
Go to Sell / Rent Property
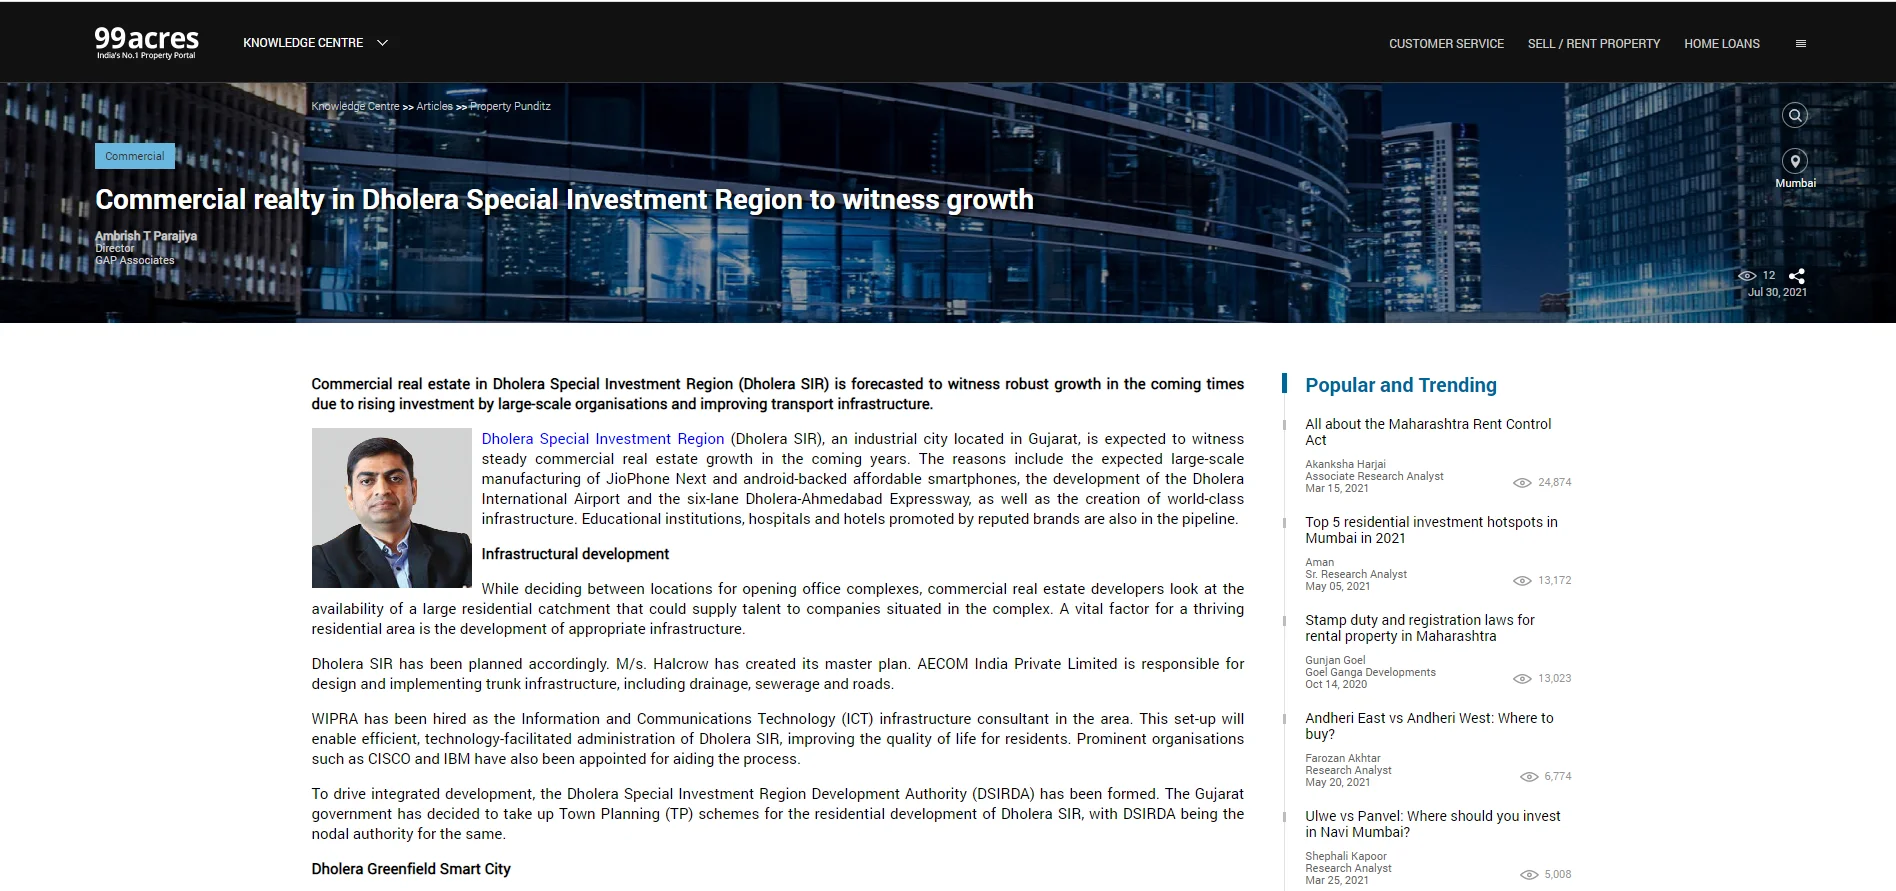1593,44
